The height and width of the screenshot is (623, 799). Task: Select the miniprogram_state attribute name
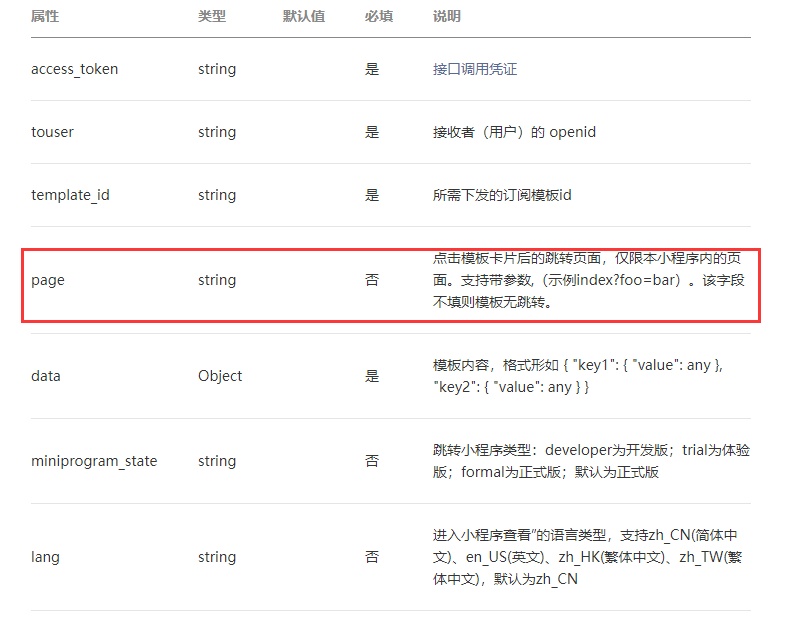pos(94,461)
